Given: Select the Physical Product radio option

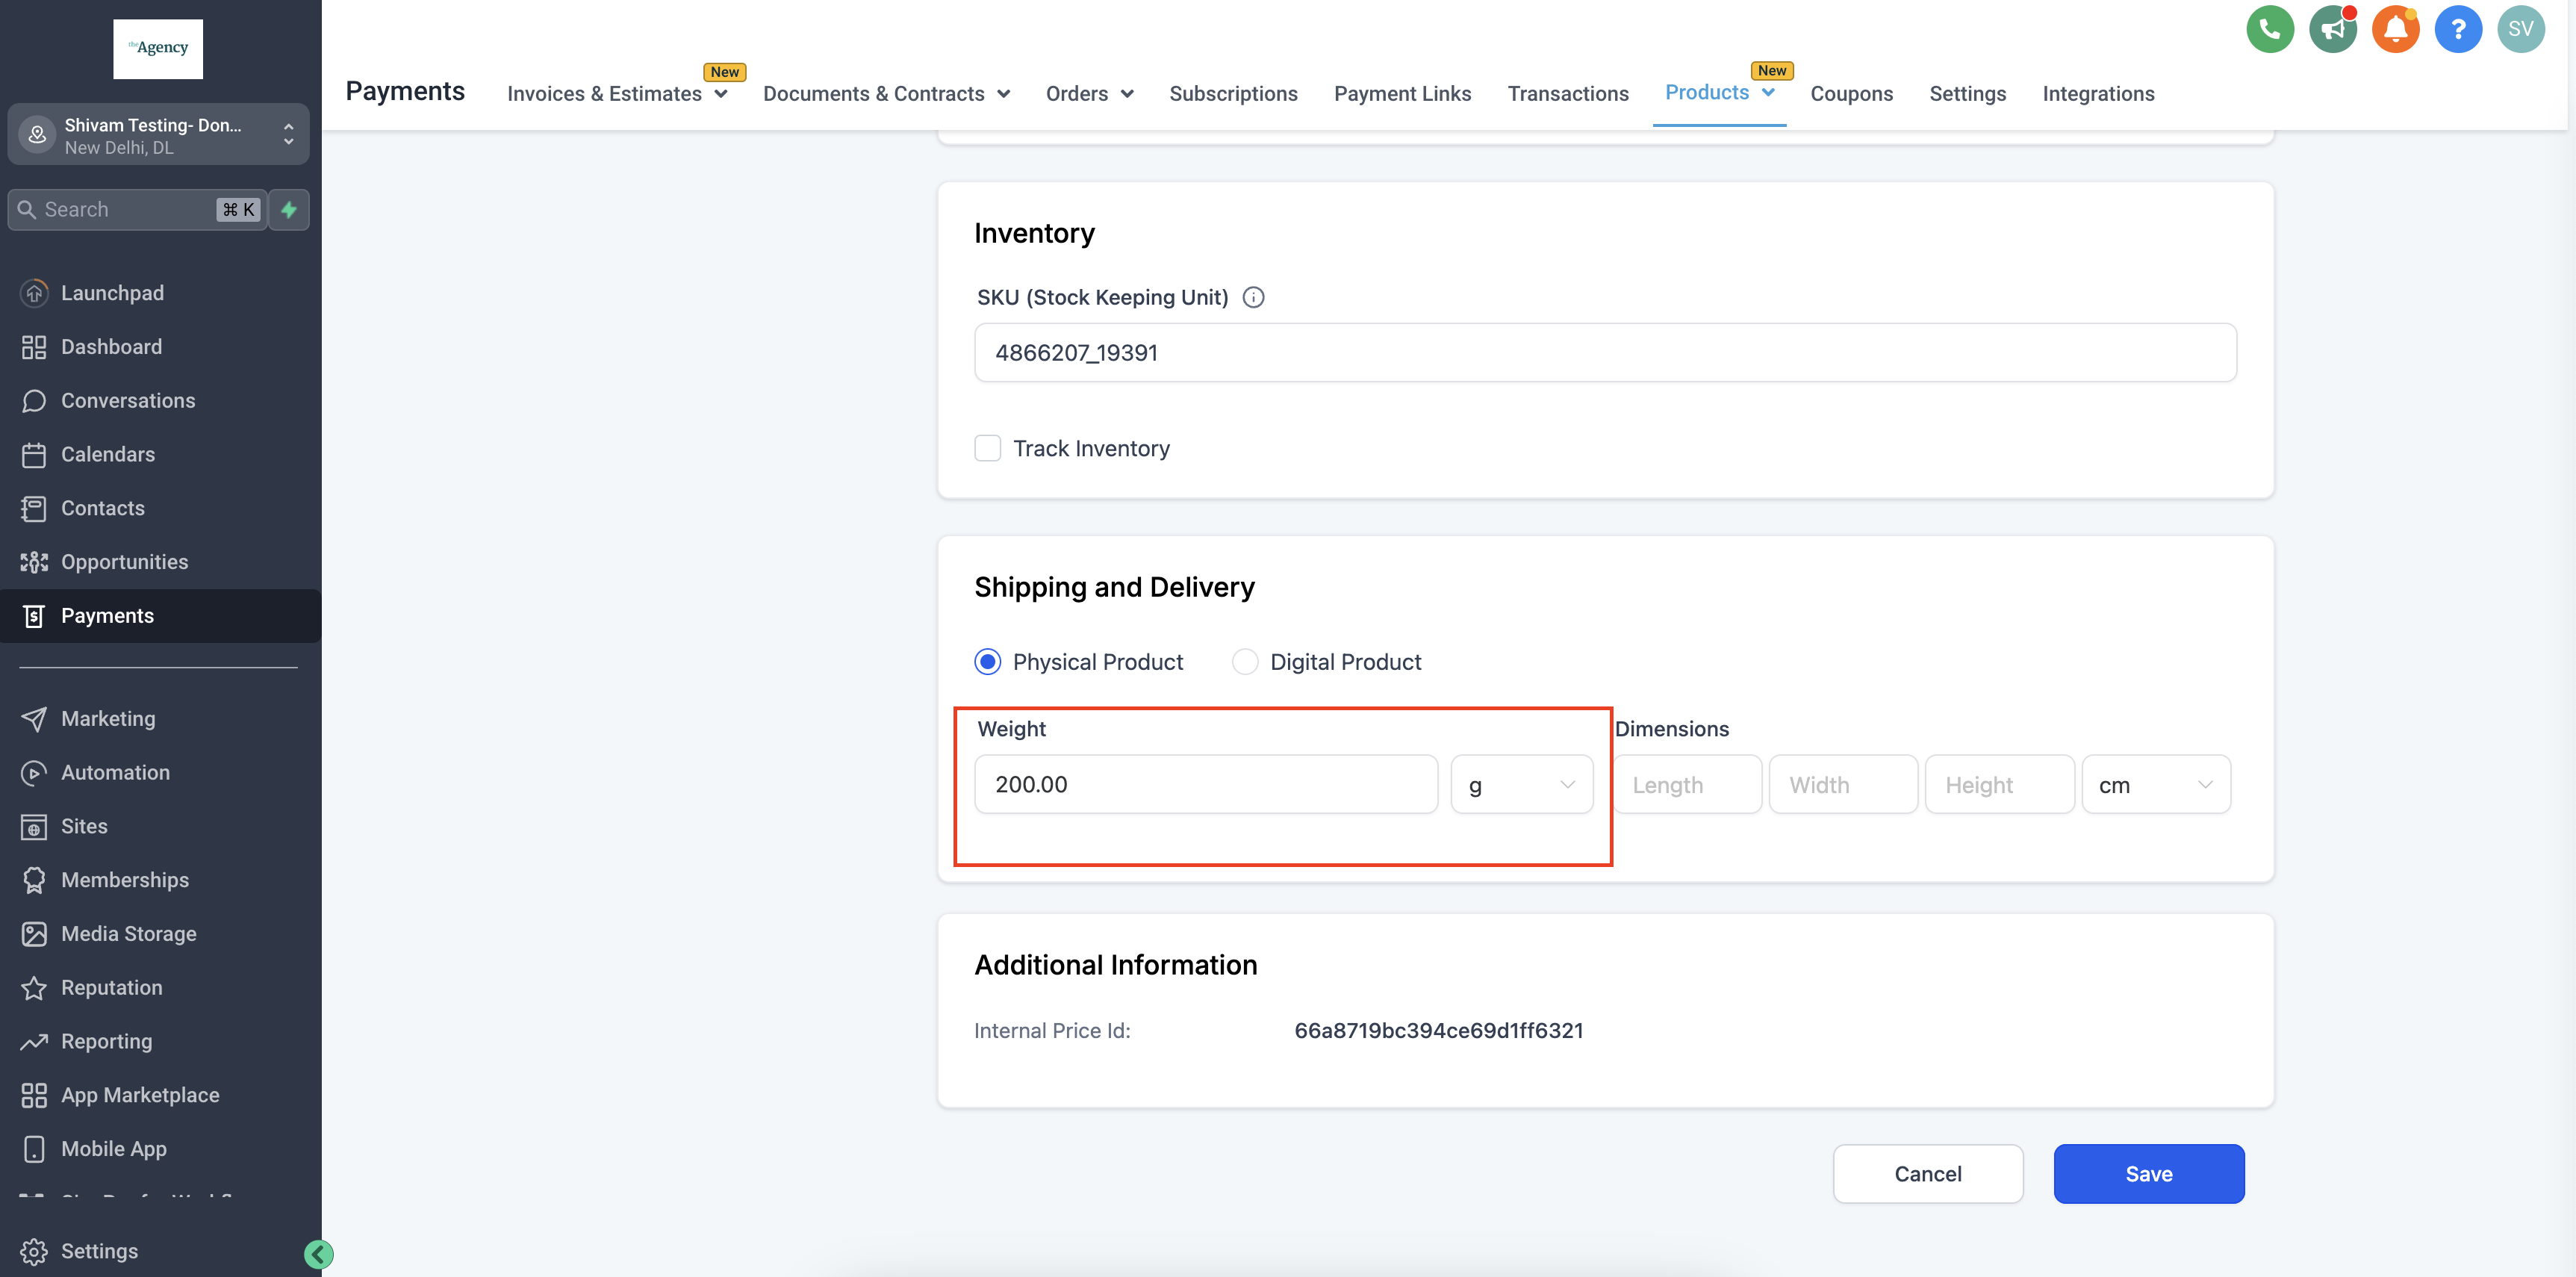Looking at the screenshot, I should pos(988,662).
